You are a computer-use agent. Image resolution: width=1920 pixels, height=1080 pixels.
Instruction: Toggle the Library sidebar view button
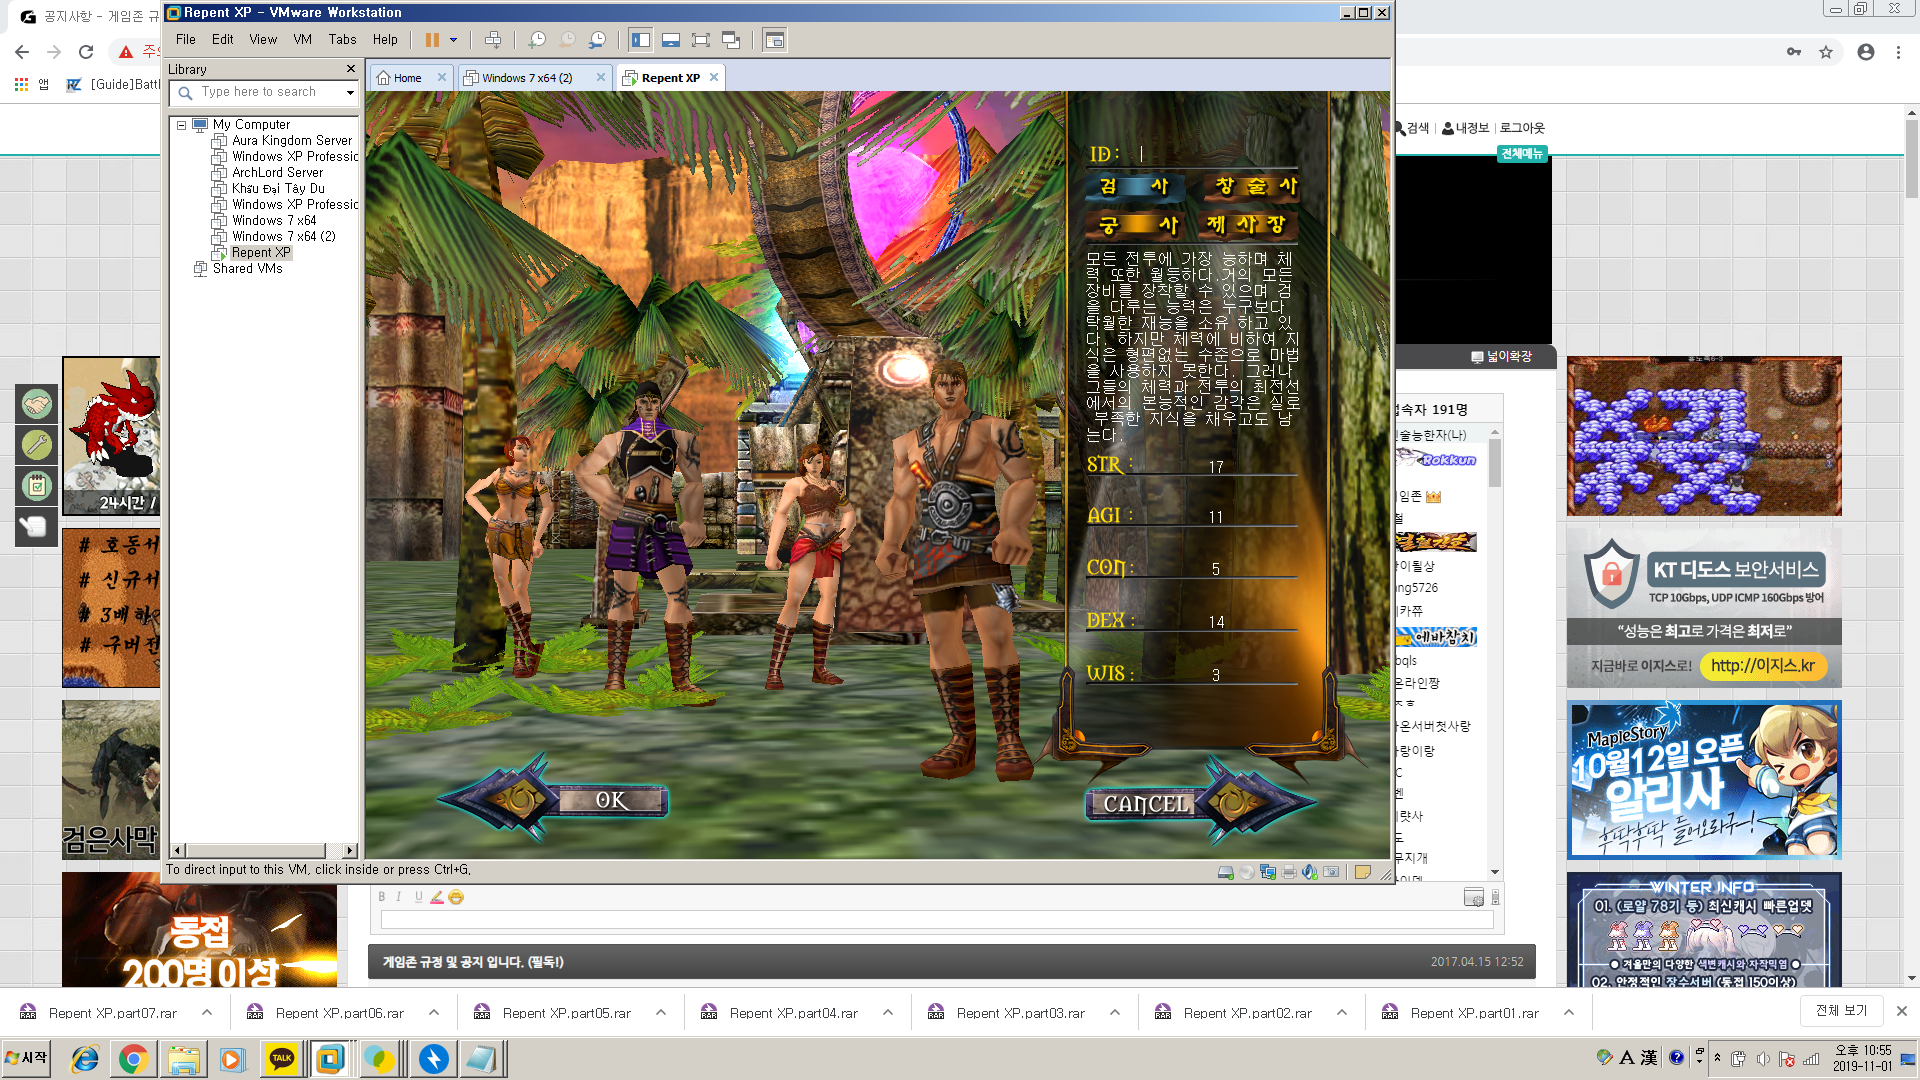pyautogui.click(x=641, y=40)
